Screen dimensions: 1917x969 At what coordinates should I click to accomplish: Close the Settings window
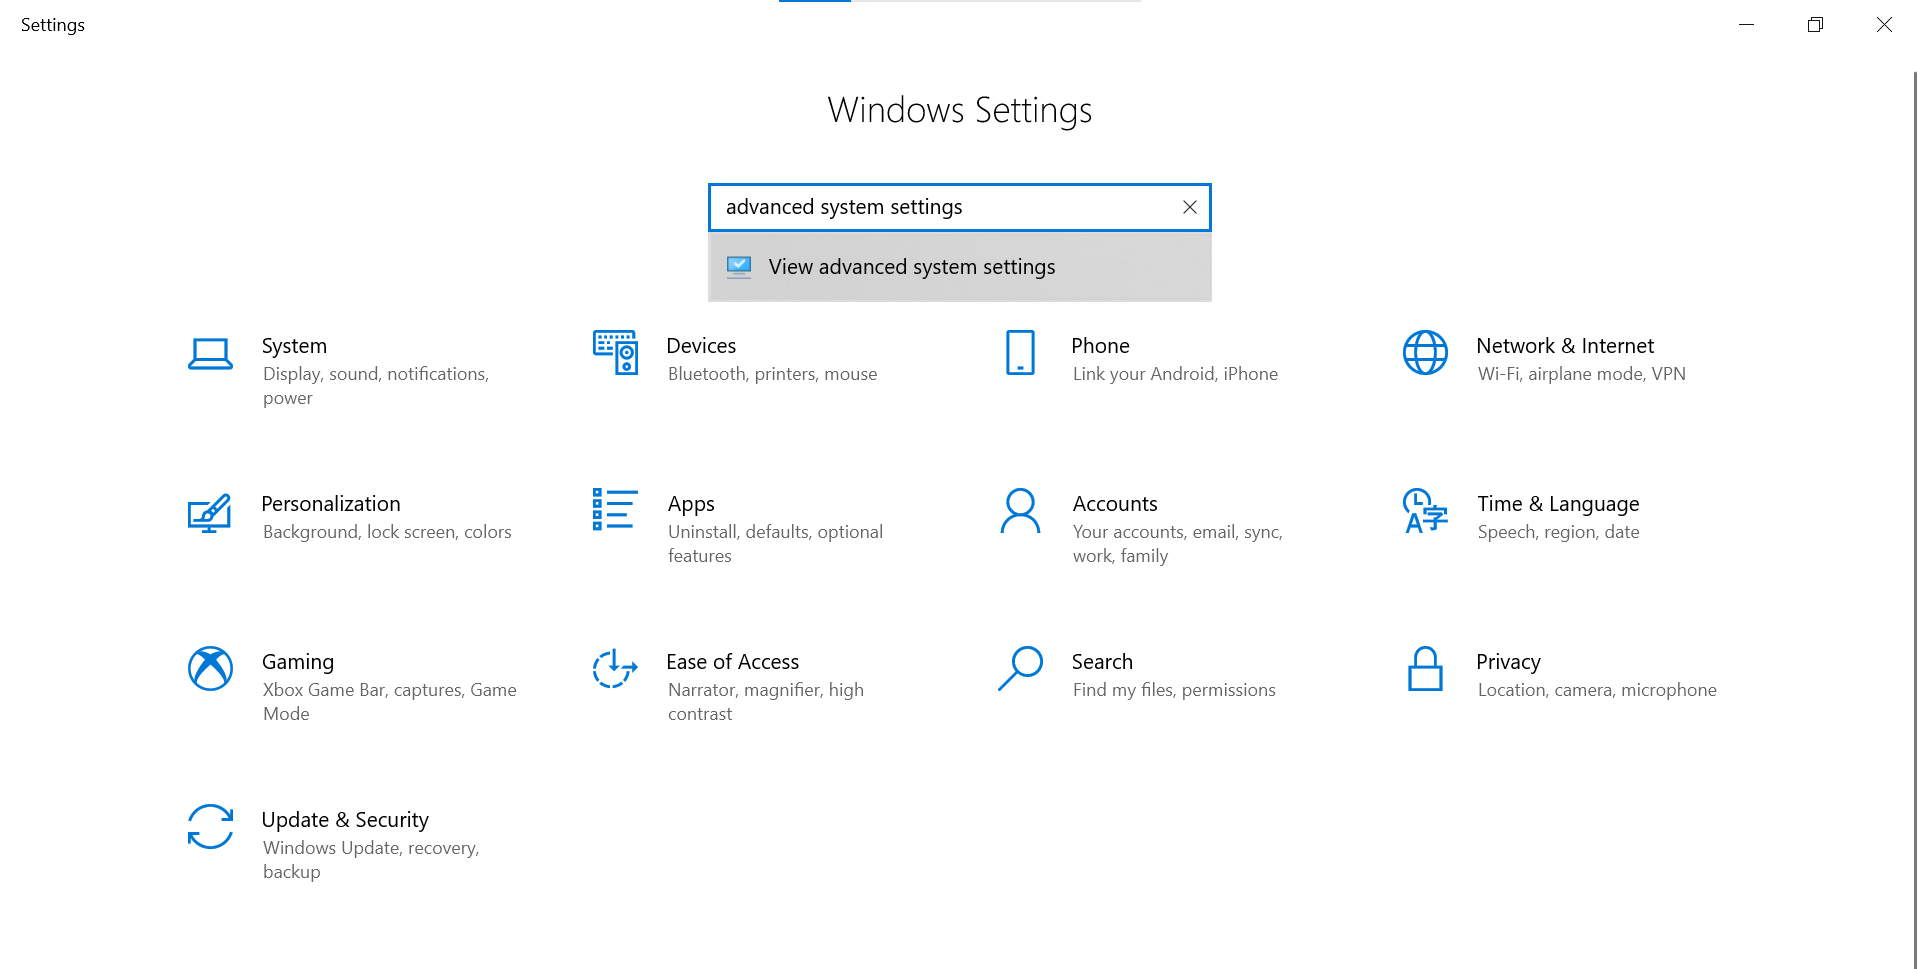coord(1884,25)
